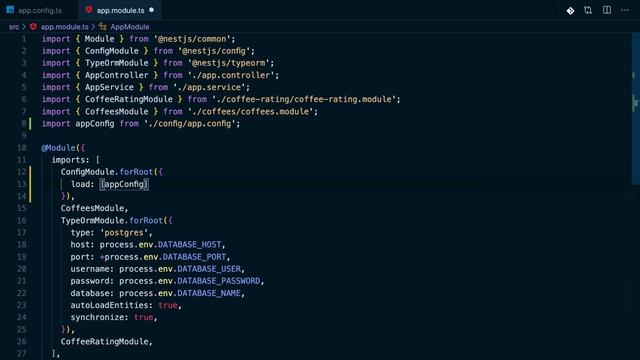This screenshot has height=360, width=640.
Task: Click TypeOrmModule.forRoot on line 16
Action: 111,220
